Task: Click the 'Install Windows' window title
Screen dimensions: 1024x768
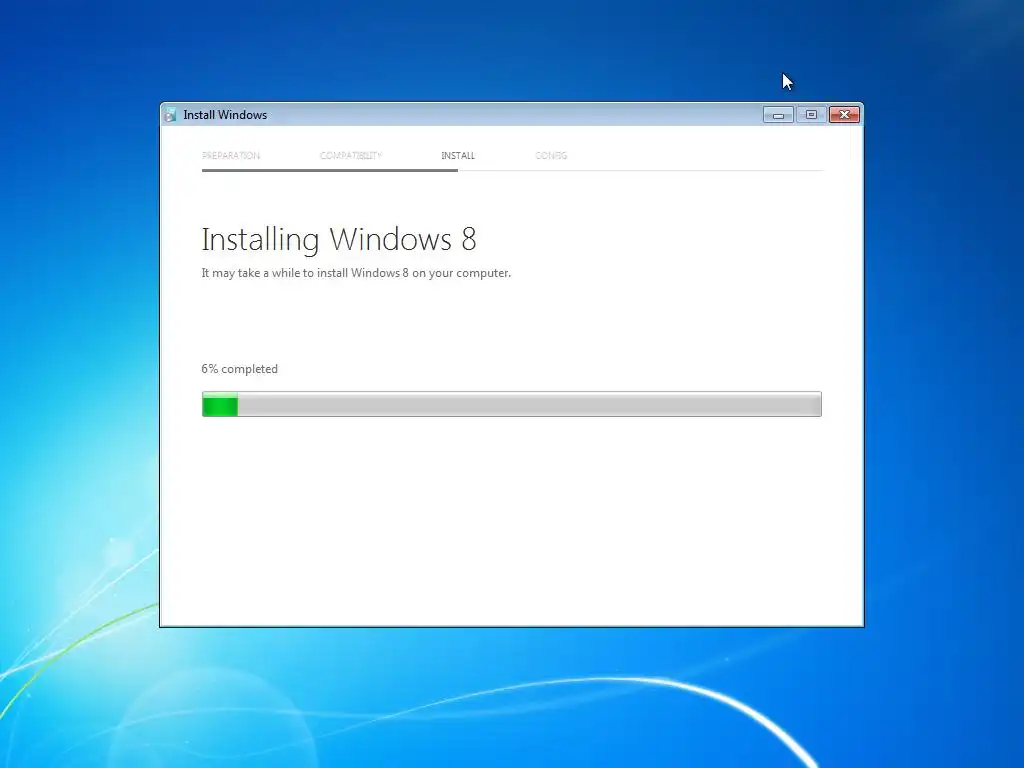Action: 225,115
